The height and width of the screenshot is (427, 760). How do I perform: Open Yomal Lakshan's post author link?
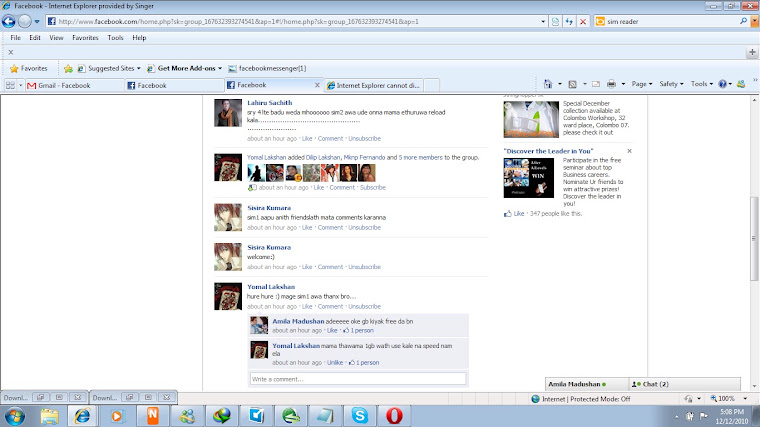(271, 287)
